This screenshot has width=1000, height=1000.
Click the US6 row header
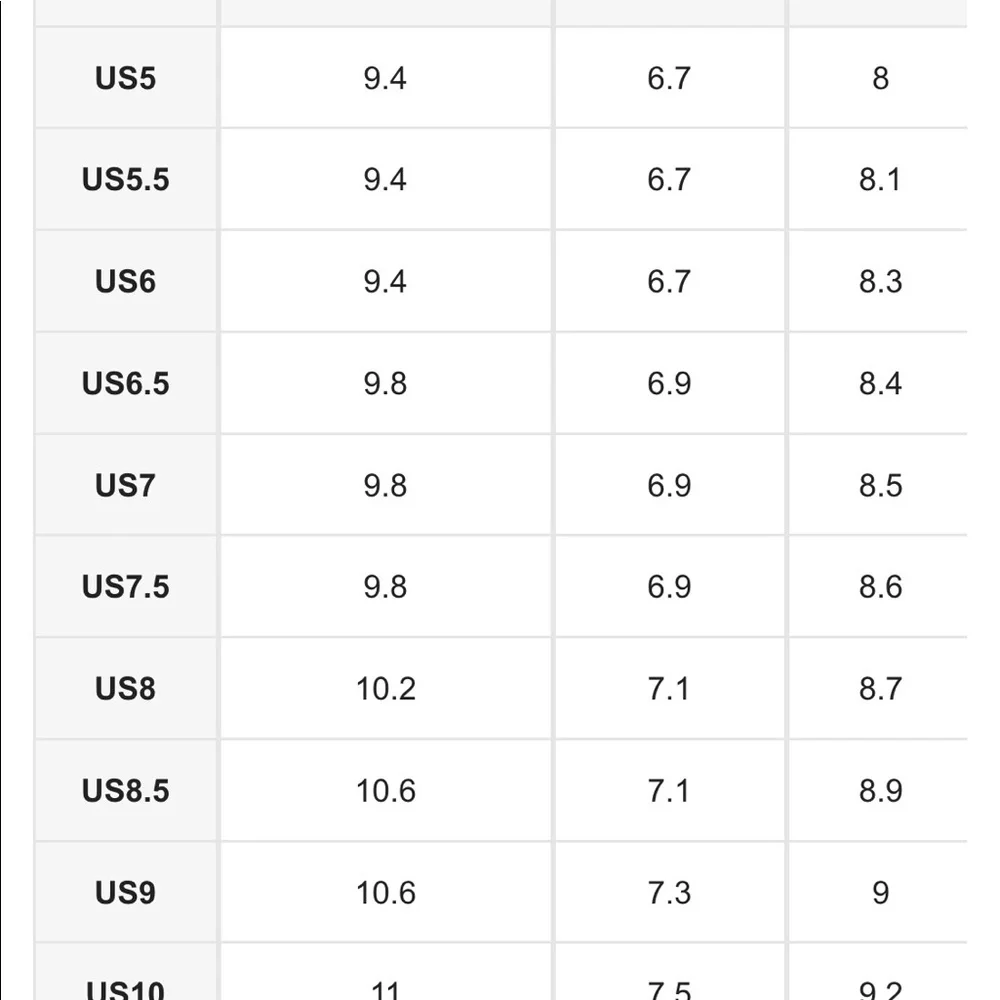click(126, 282)
